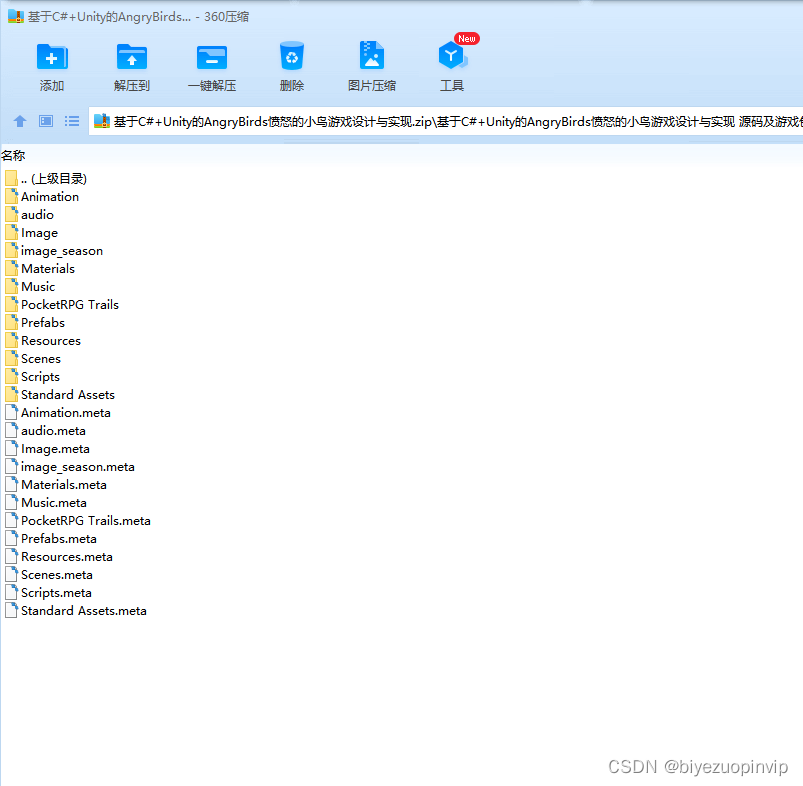
Task: Click the 添加 (Add) toolbar icon
Action: tap(52, 56)
